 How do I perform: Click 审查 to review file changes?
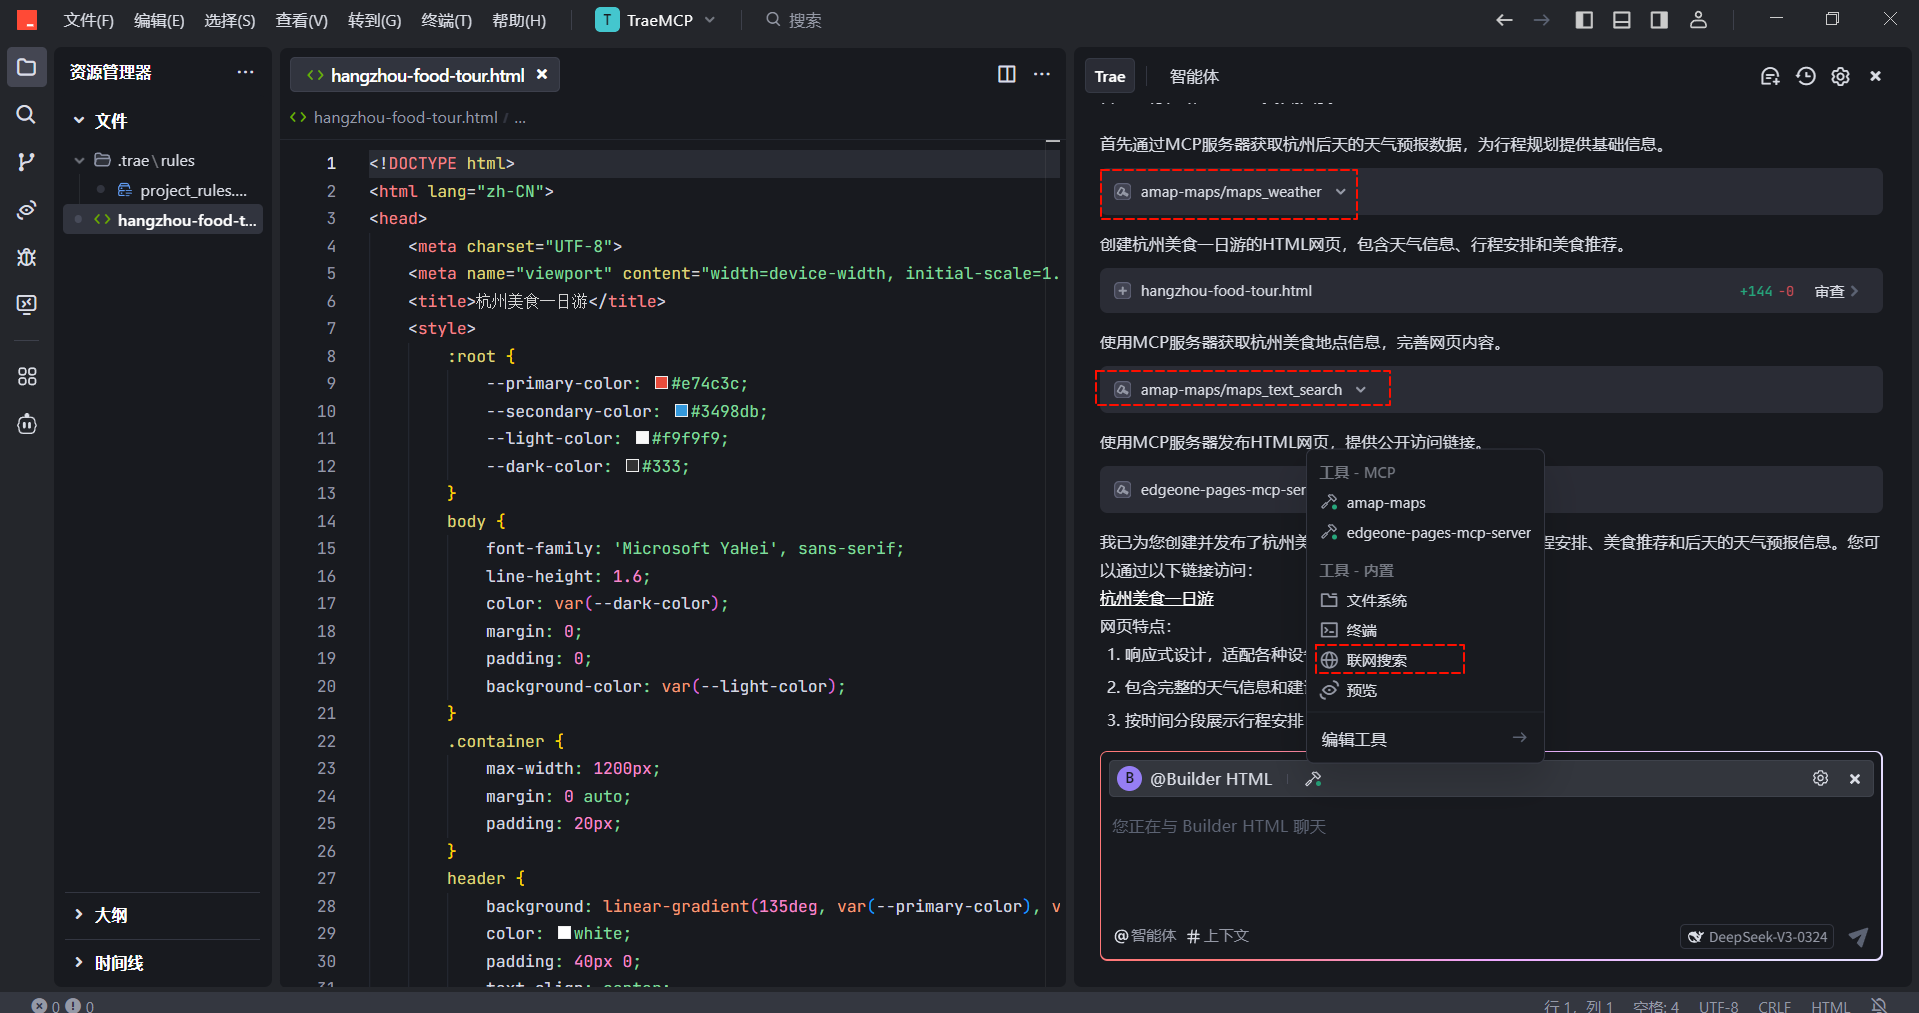pyautogui.click(x=1836, y=291)
